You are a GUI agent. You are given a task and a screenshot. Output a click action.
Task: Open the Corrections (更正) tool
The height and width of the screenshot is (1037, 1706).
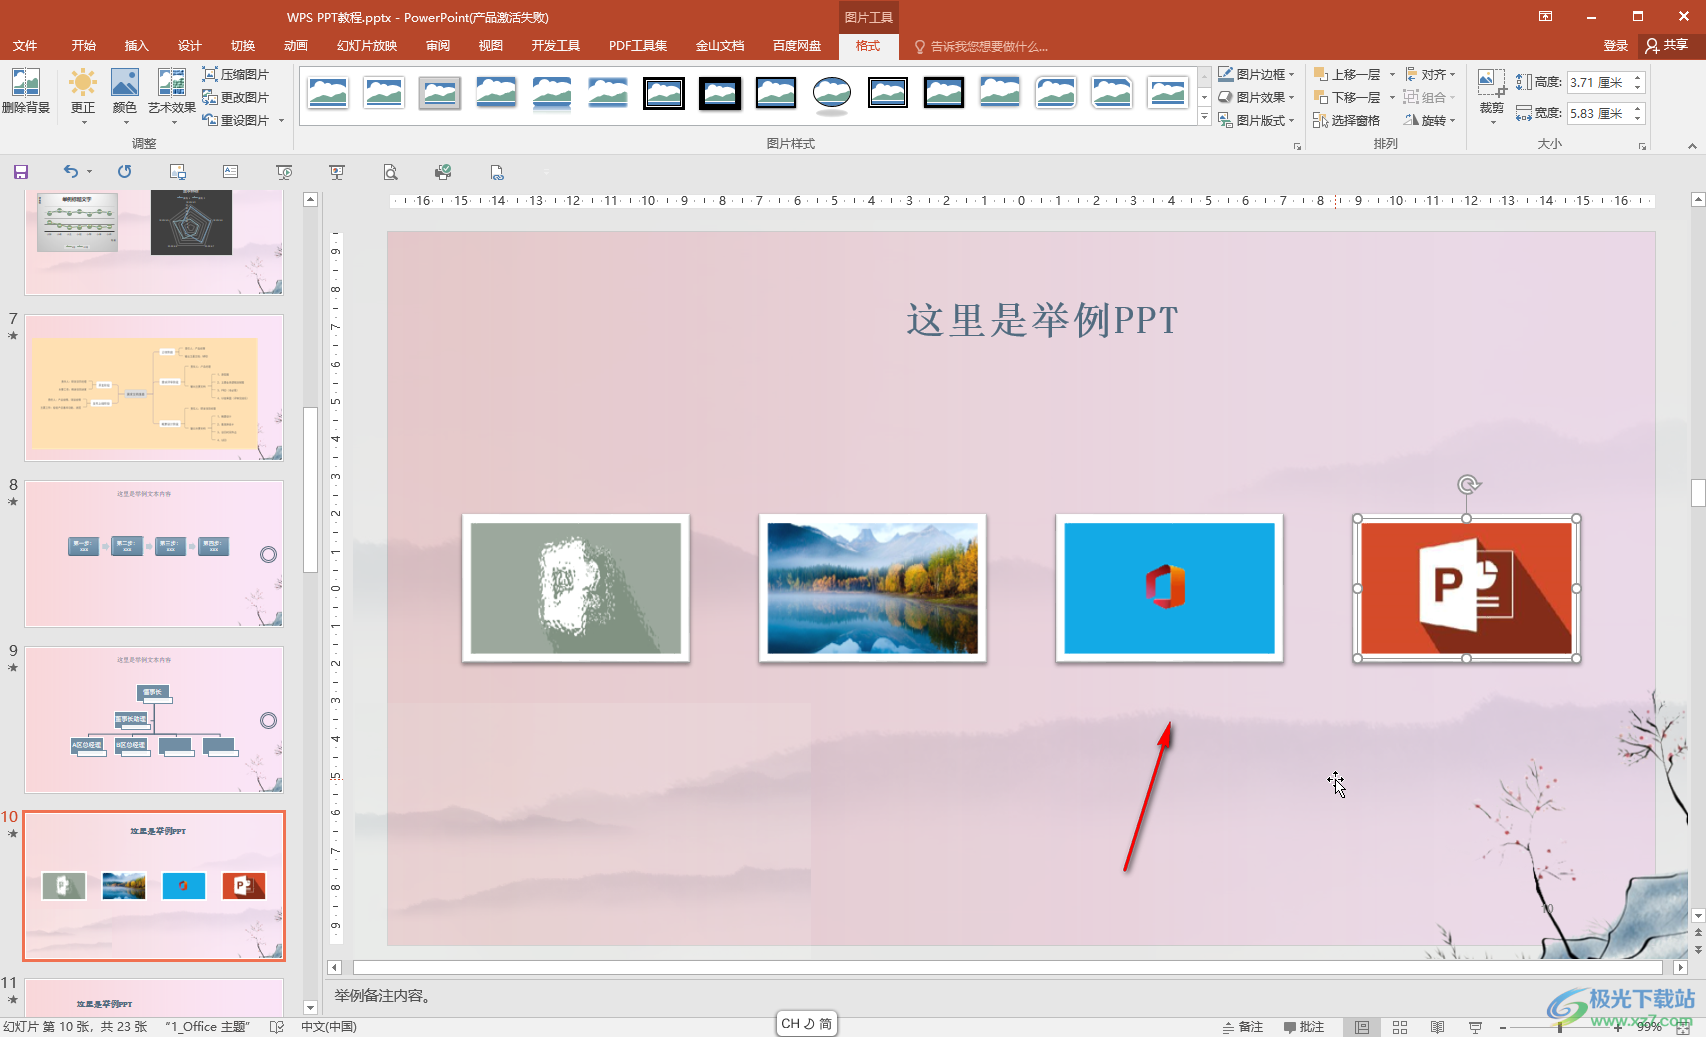pos(83,94)
